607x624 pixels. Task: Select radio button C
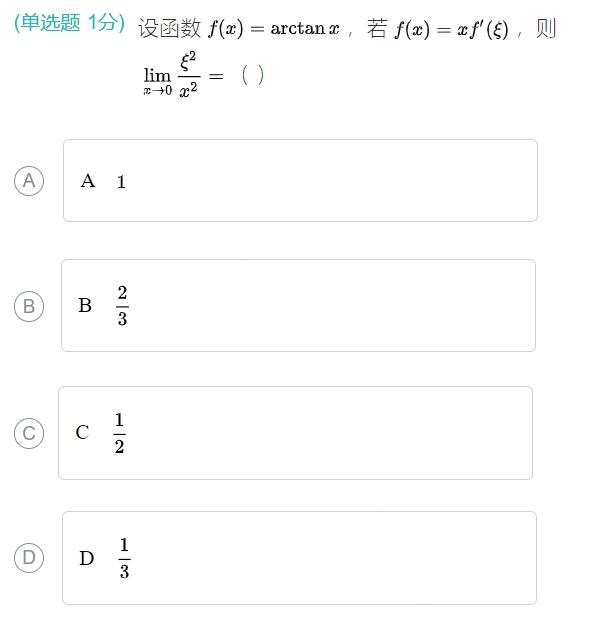tap(29, 433)
